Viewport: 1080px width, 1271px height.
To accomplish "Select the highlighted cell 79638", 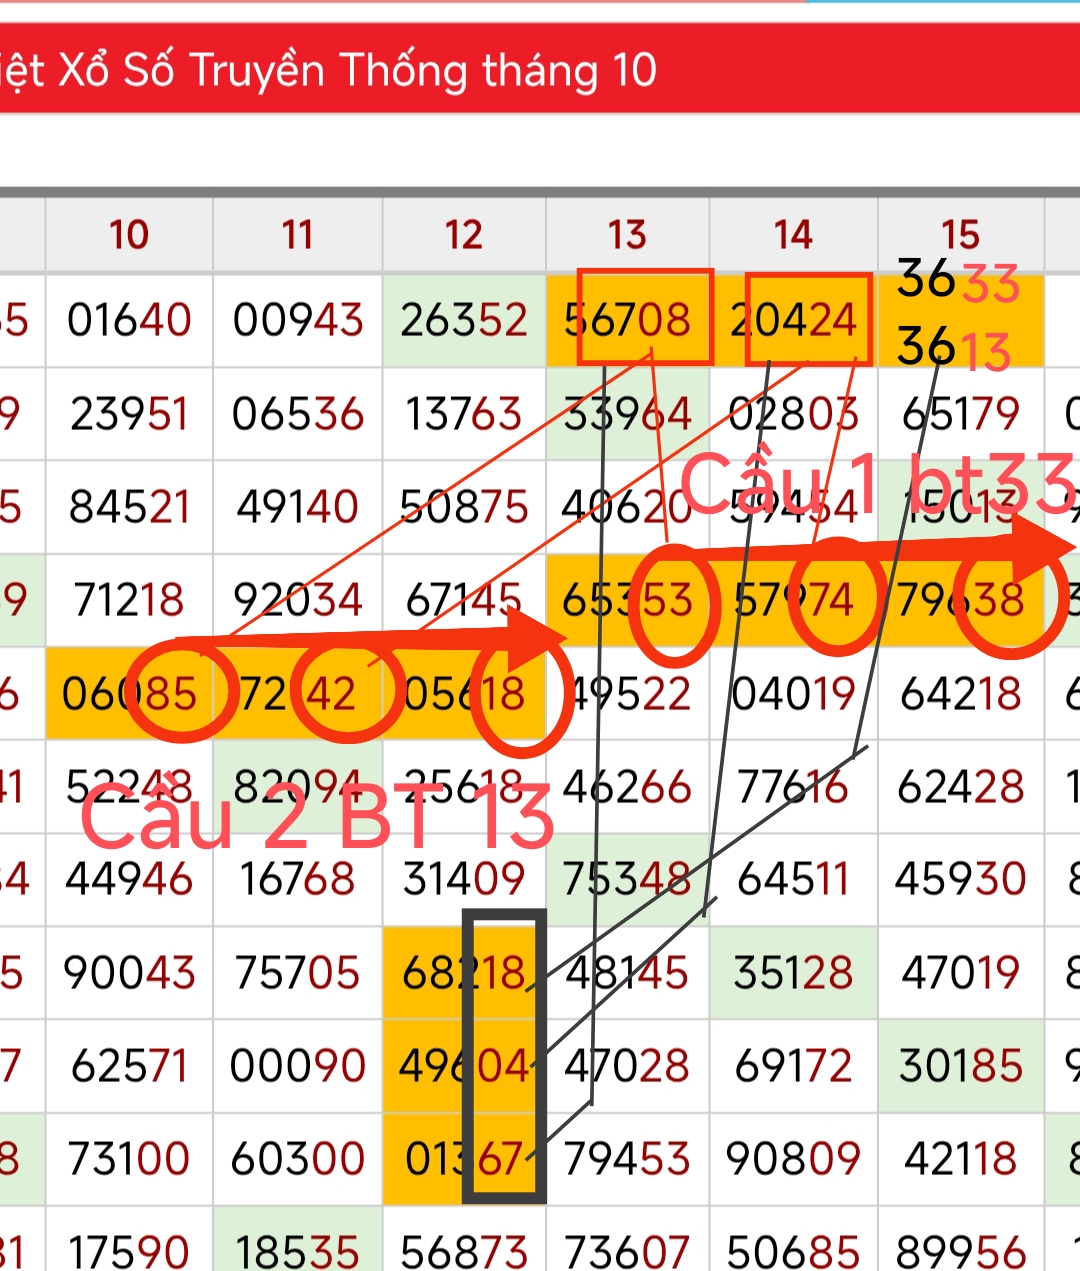I will coord(960,601).
